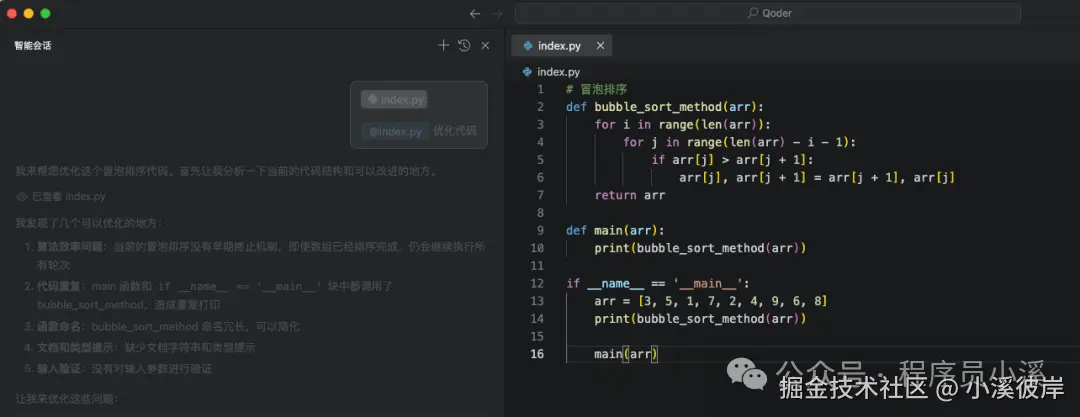
Task: Click line number 12 in the gutter
Action: 537,283
